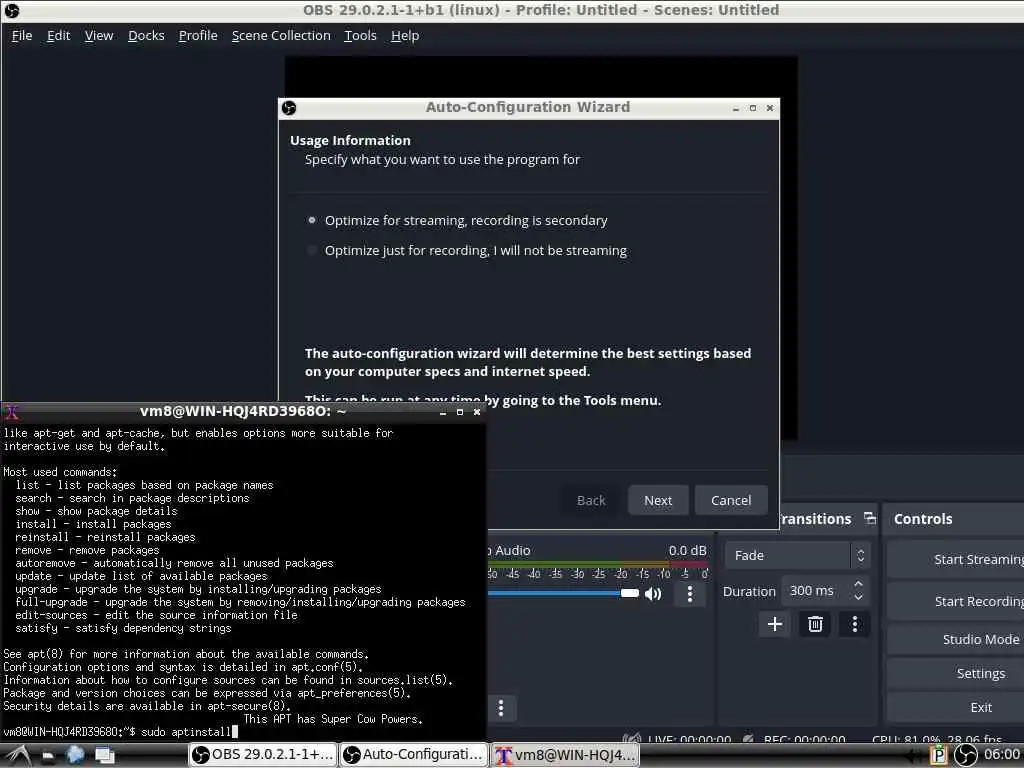Switch to vm8@WIN-HQJ4 terminal taskbar entry

(565, 755)
